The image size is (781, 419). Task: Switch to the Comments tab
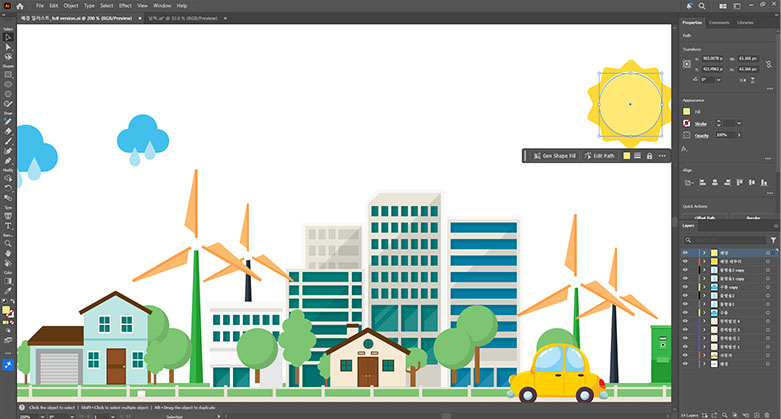(719, 22)
